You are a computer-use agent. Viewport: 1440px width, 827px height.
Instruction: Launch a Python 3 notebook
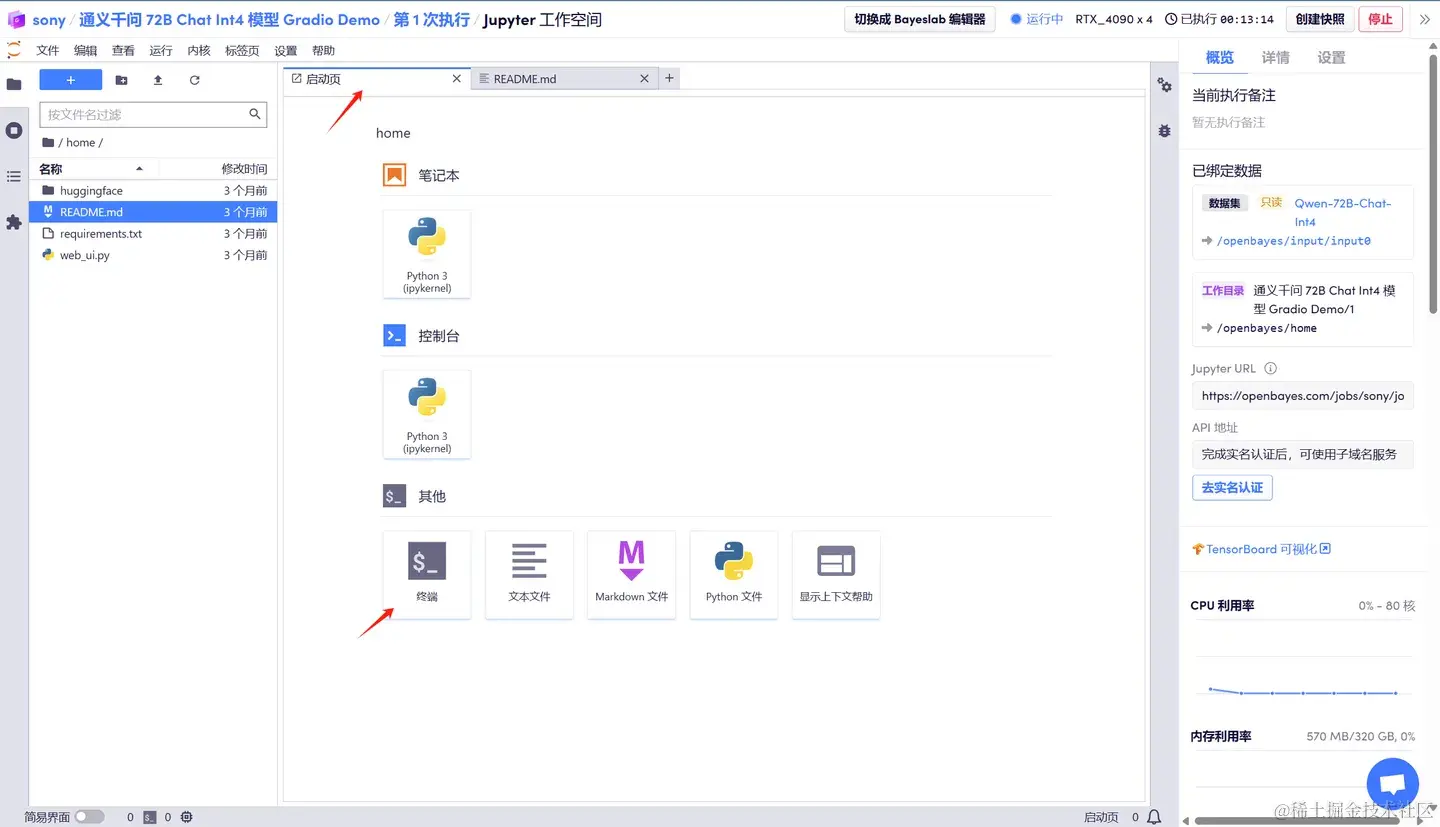click(x=427, y=254)
